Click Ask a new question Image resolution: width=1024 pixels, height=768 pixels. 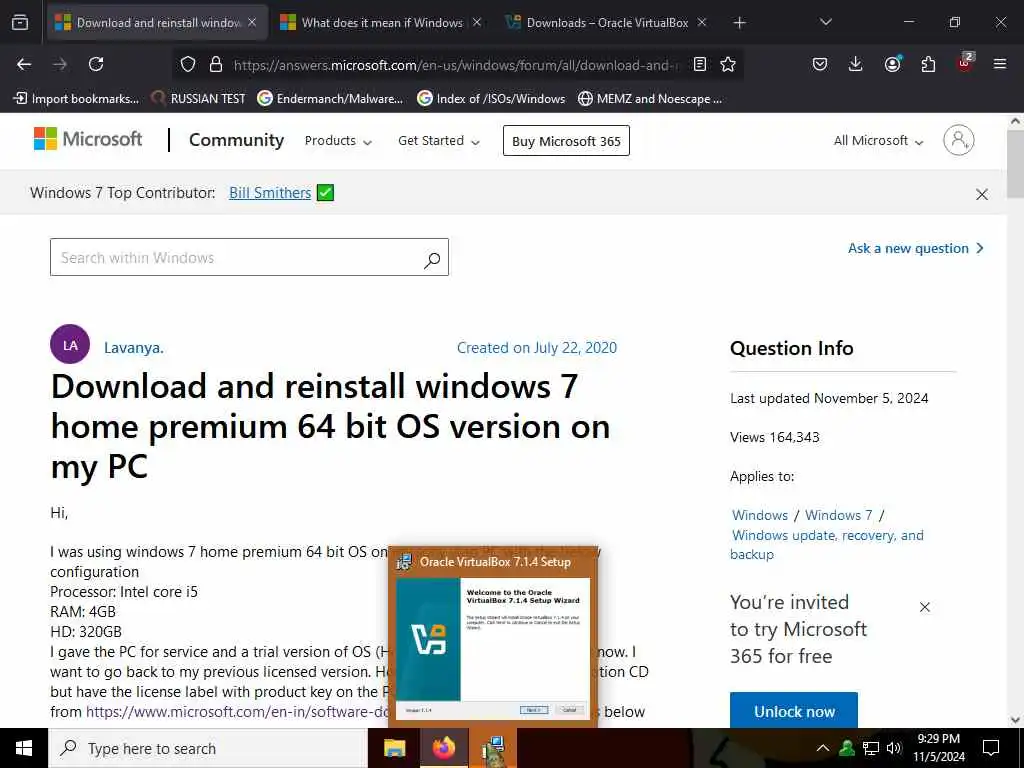[x=916, y=248]
